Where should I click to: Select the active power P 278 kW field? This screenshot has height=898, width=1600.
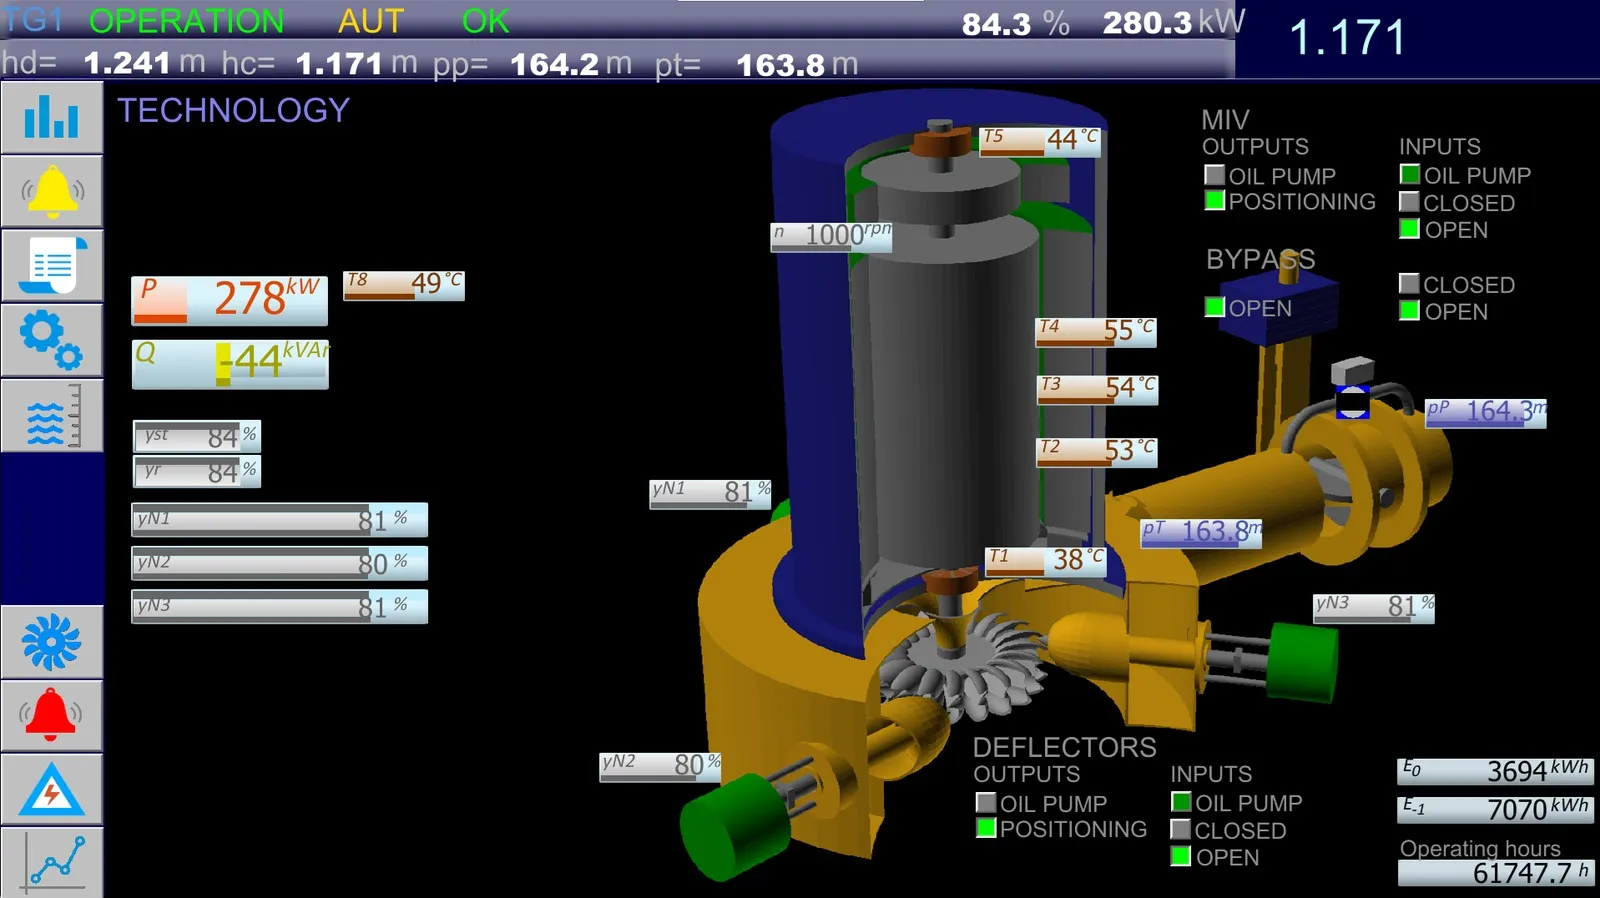tap(229, 300)
